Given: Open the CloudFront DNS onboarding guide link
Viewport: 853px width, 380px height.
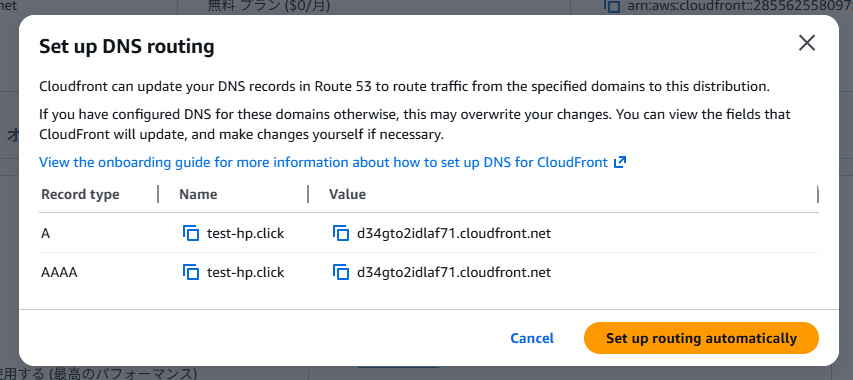Looking at the screenshot, I should coord(323,162).
